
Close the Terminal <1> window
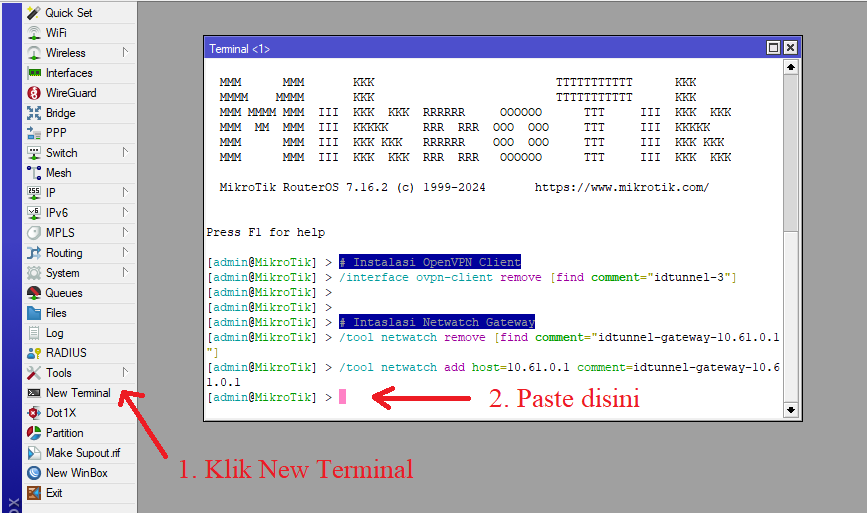point(791,48)
